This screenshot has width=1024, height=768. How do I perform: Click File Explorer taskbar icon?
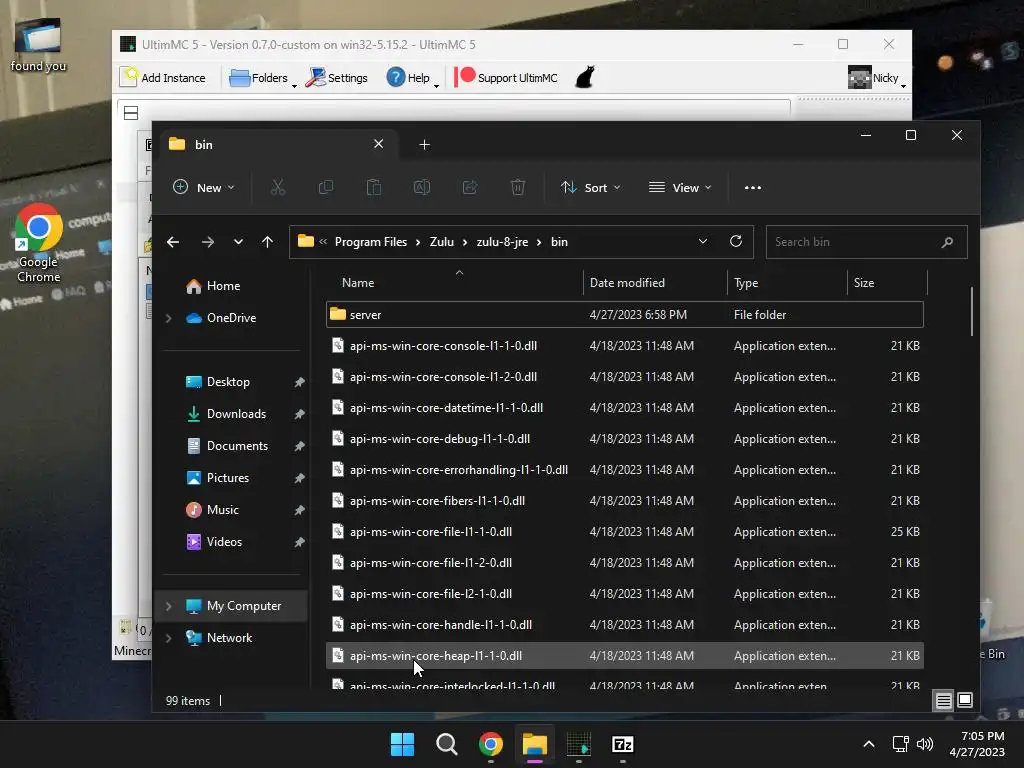tap(534, 744)
